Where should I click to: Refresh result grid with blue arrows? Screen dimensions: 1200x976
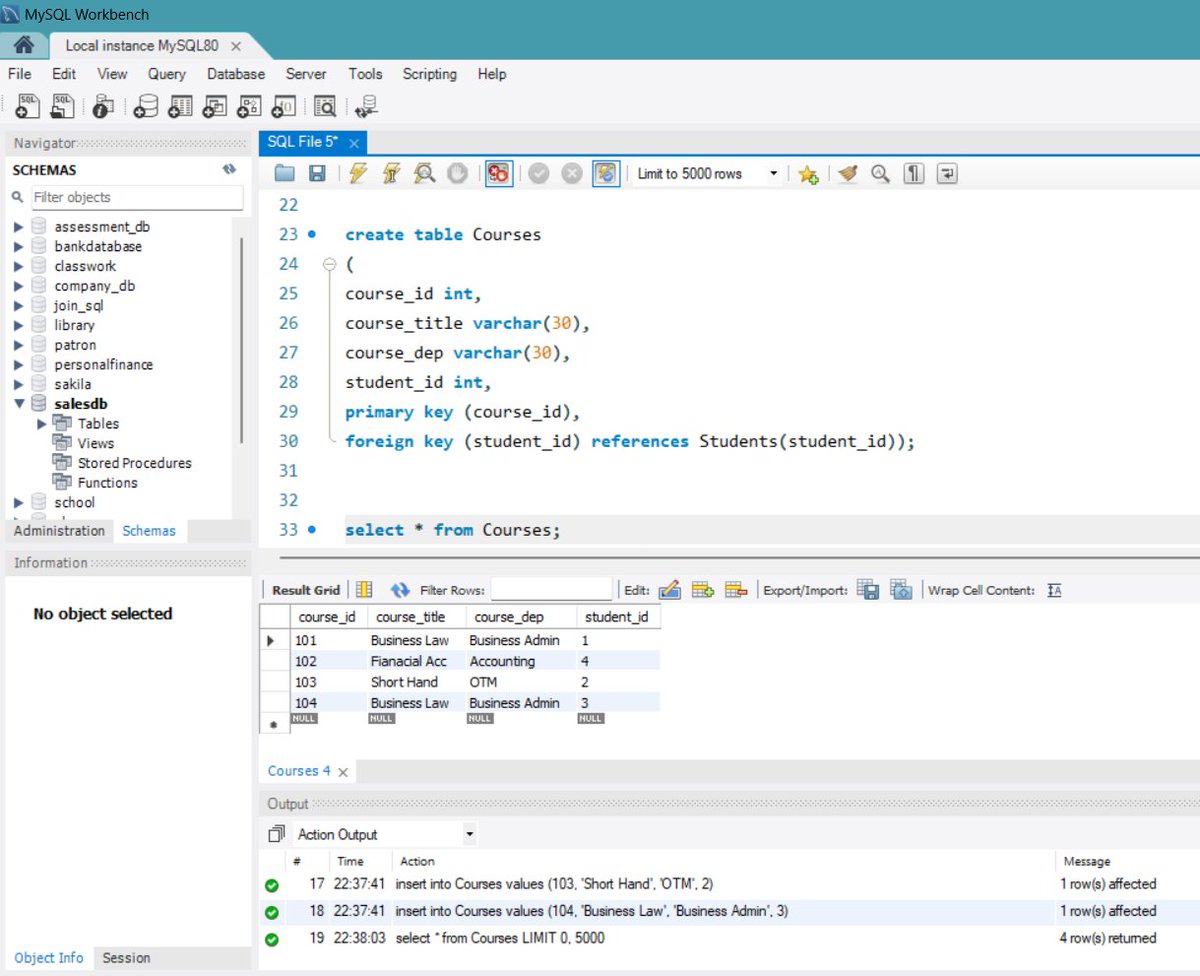400,590
